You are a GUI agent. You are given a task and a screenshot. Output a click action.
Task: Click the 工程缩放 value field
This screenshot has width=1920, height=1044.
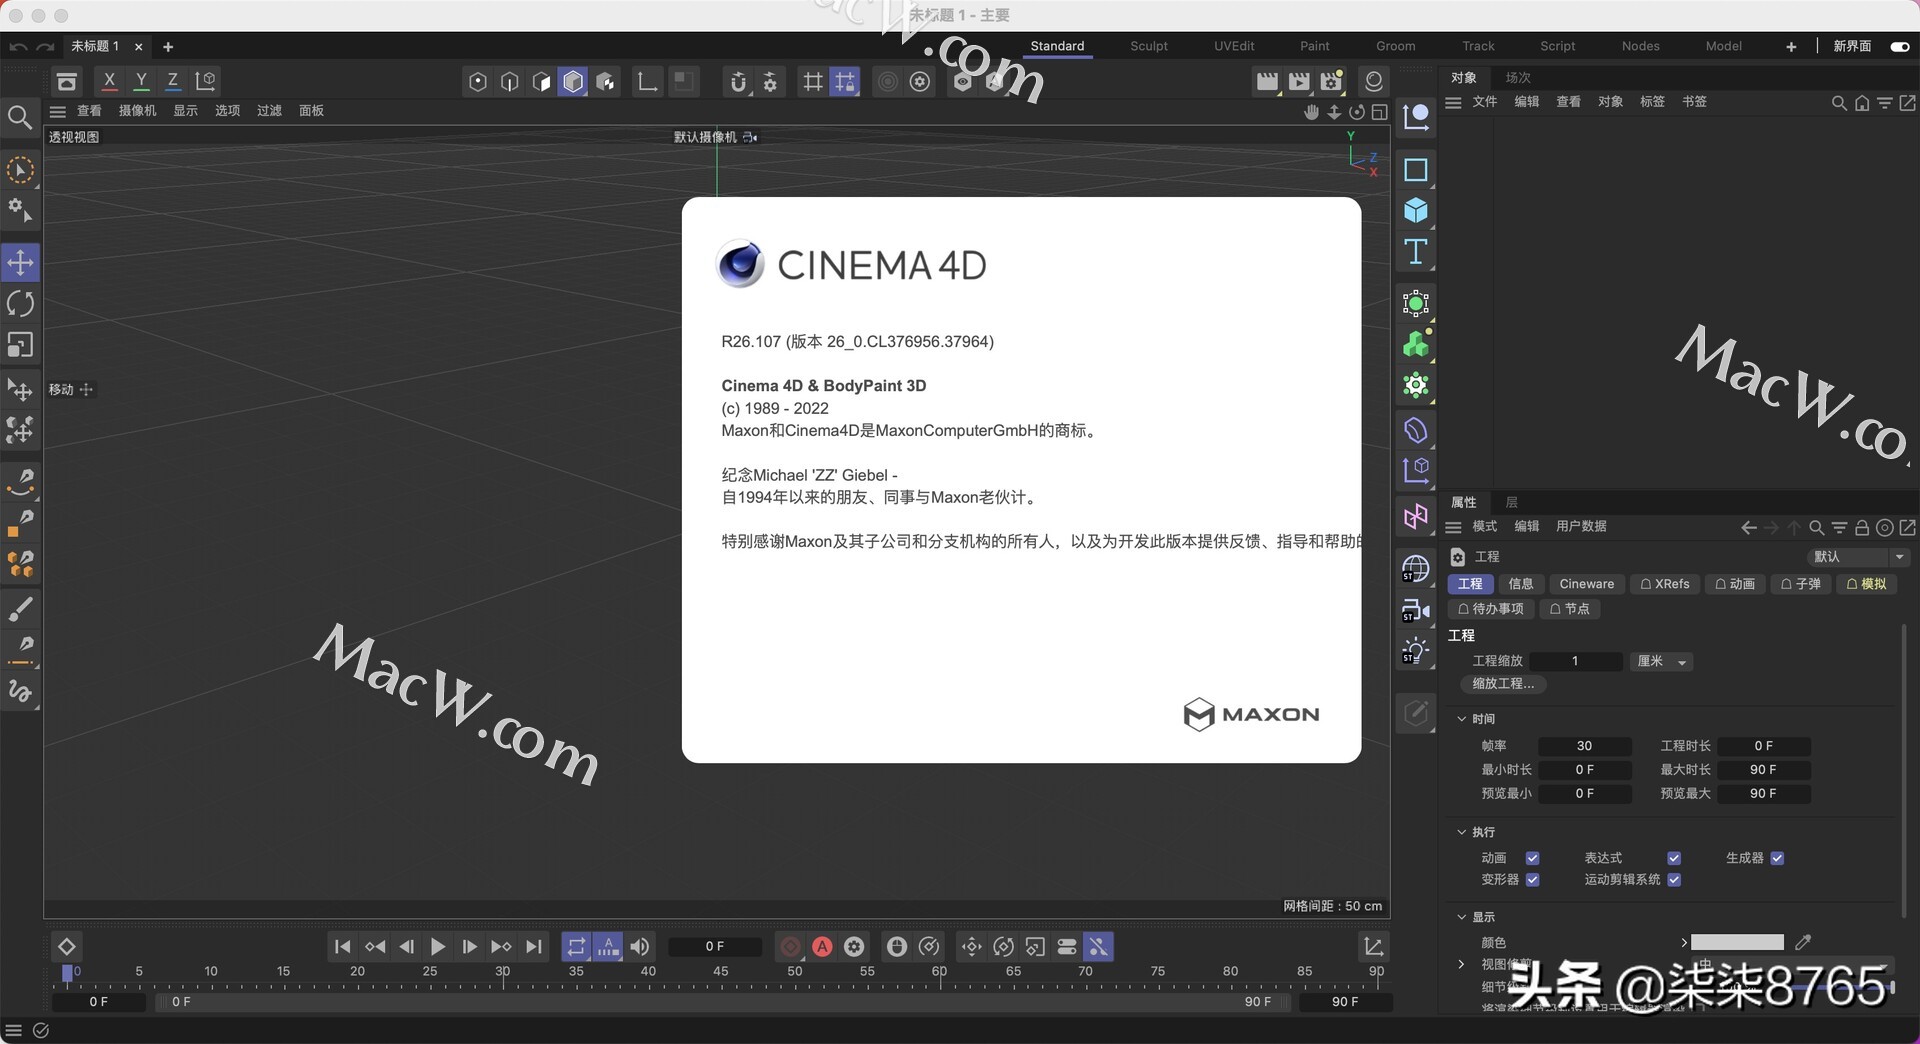point(1576,661)
